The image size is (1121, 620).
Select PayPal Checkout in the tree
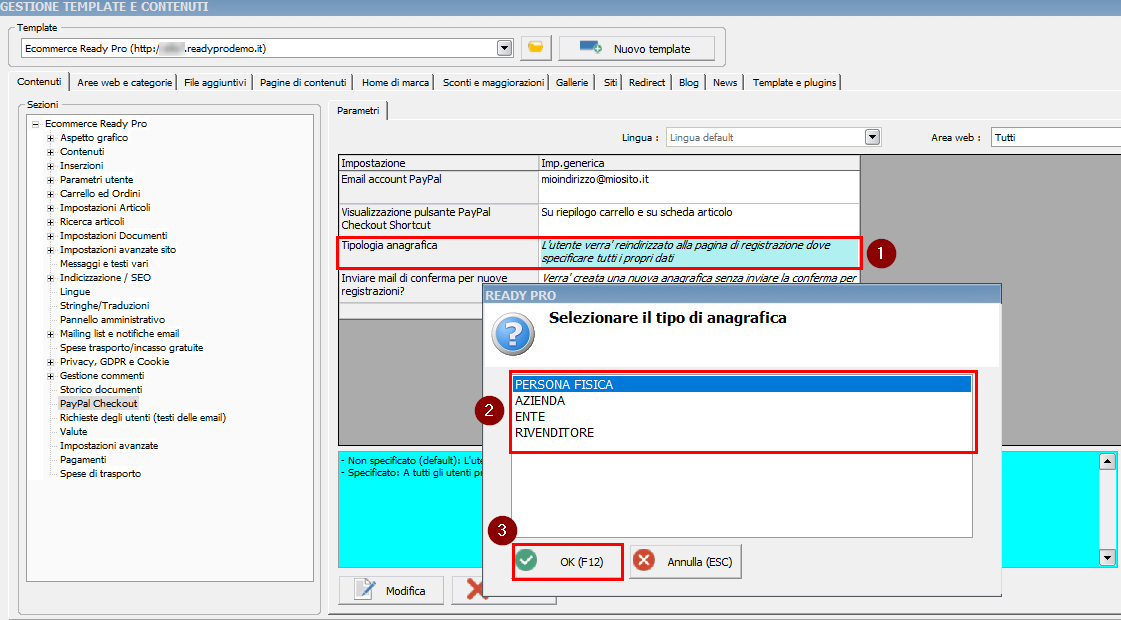pos(99,403)
